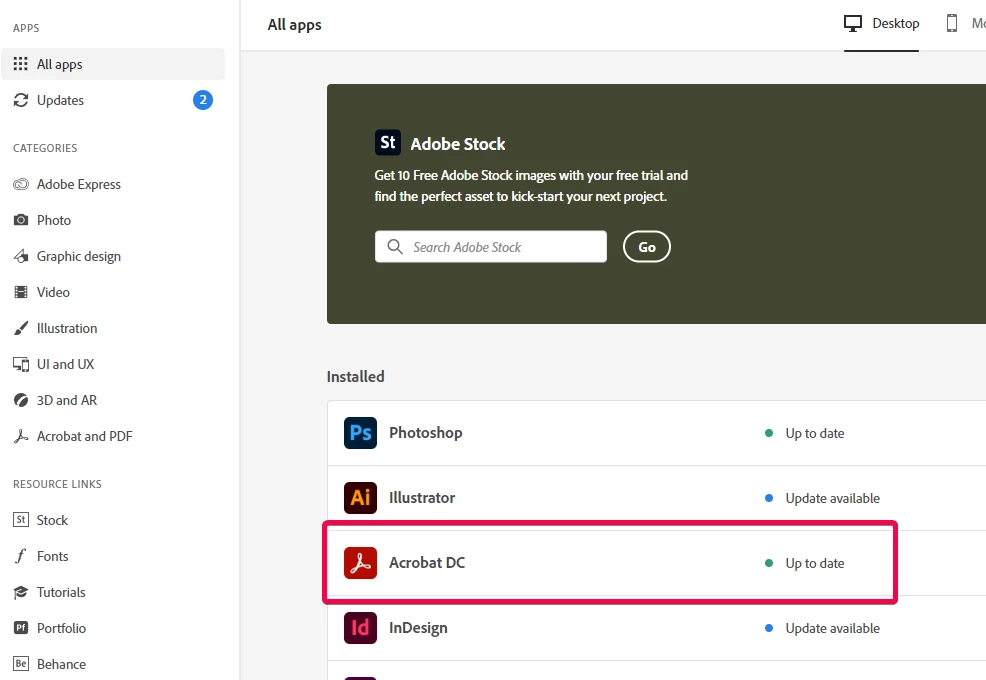Image resolution: width=986 pixels, height=680 pixels.
Task: Click the Adobe Stock St logo
Action: click(x=388, y=143)
